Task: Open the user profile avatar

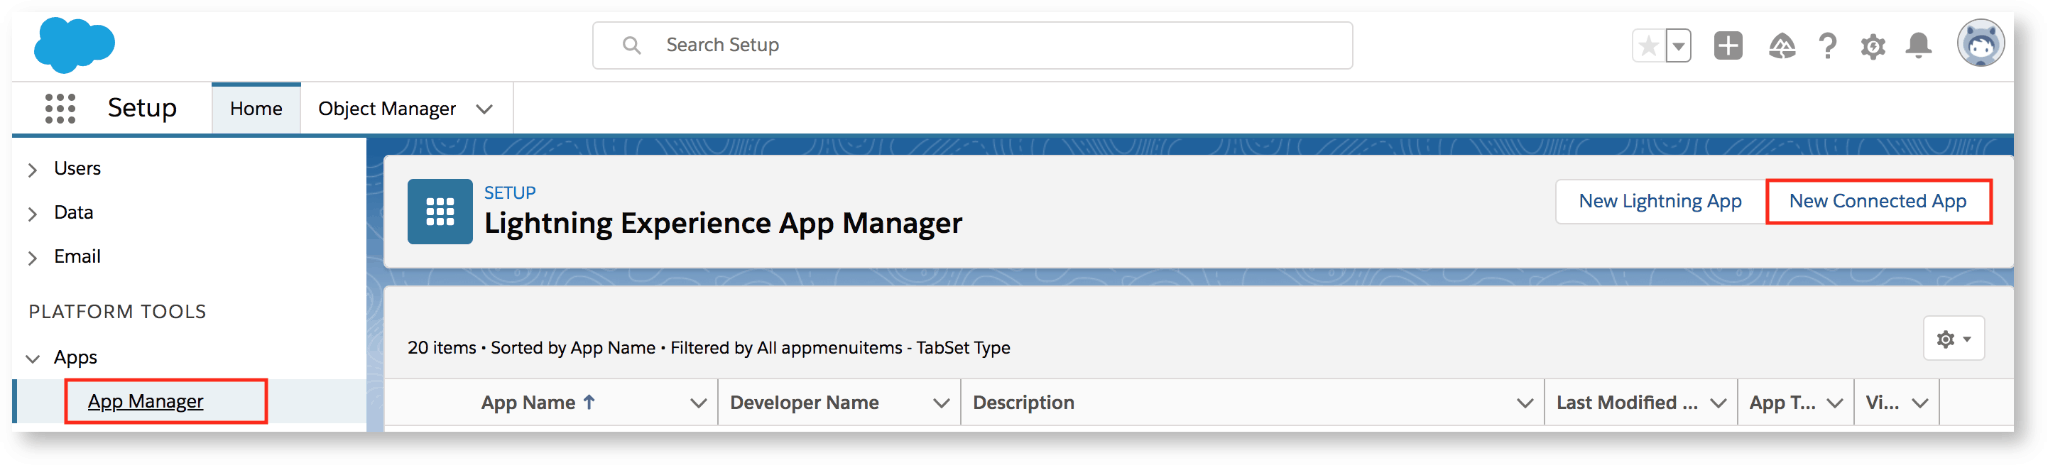Action: click(x=1981, y=44)
